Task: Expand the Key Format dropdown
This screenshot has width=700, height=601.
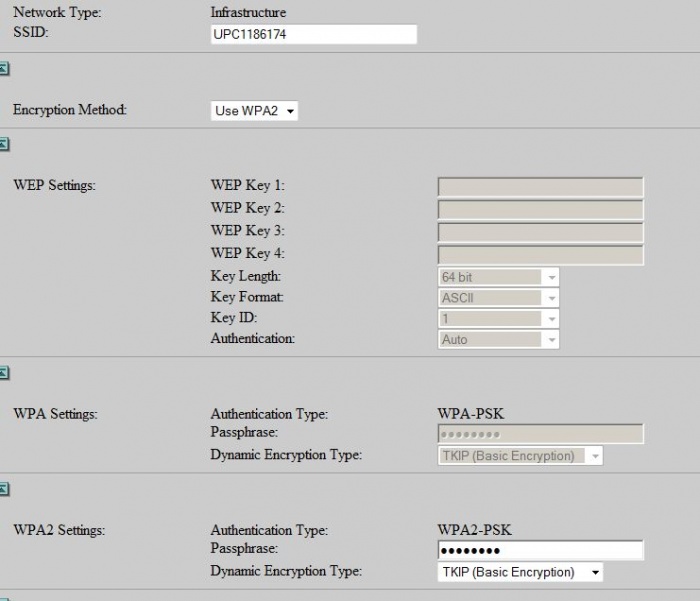Action: coord(498,298)
